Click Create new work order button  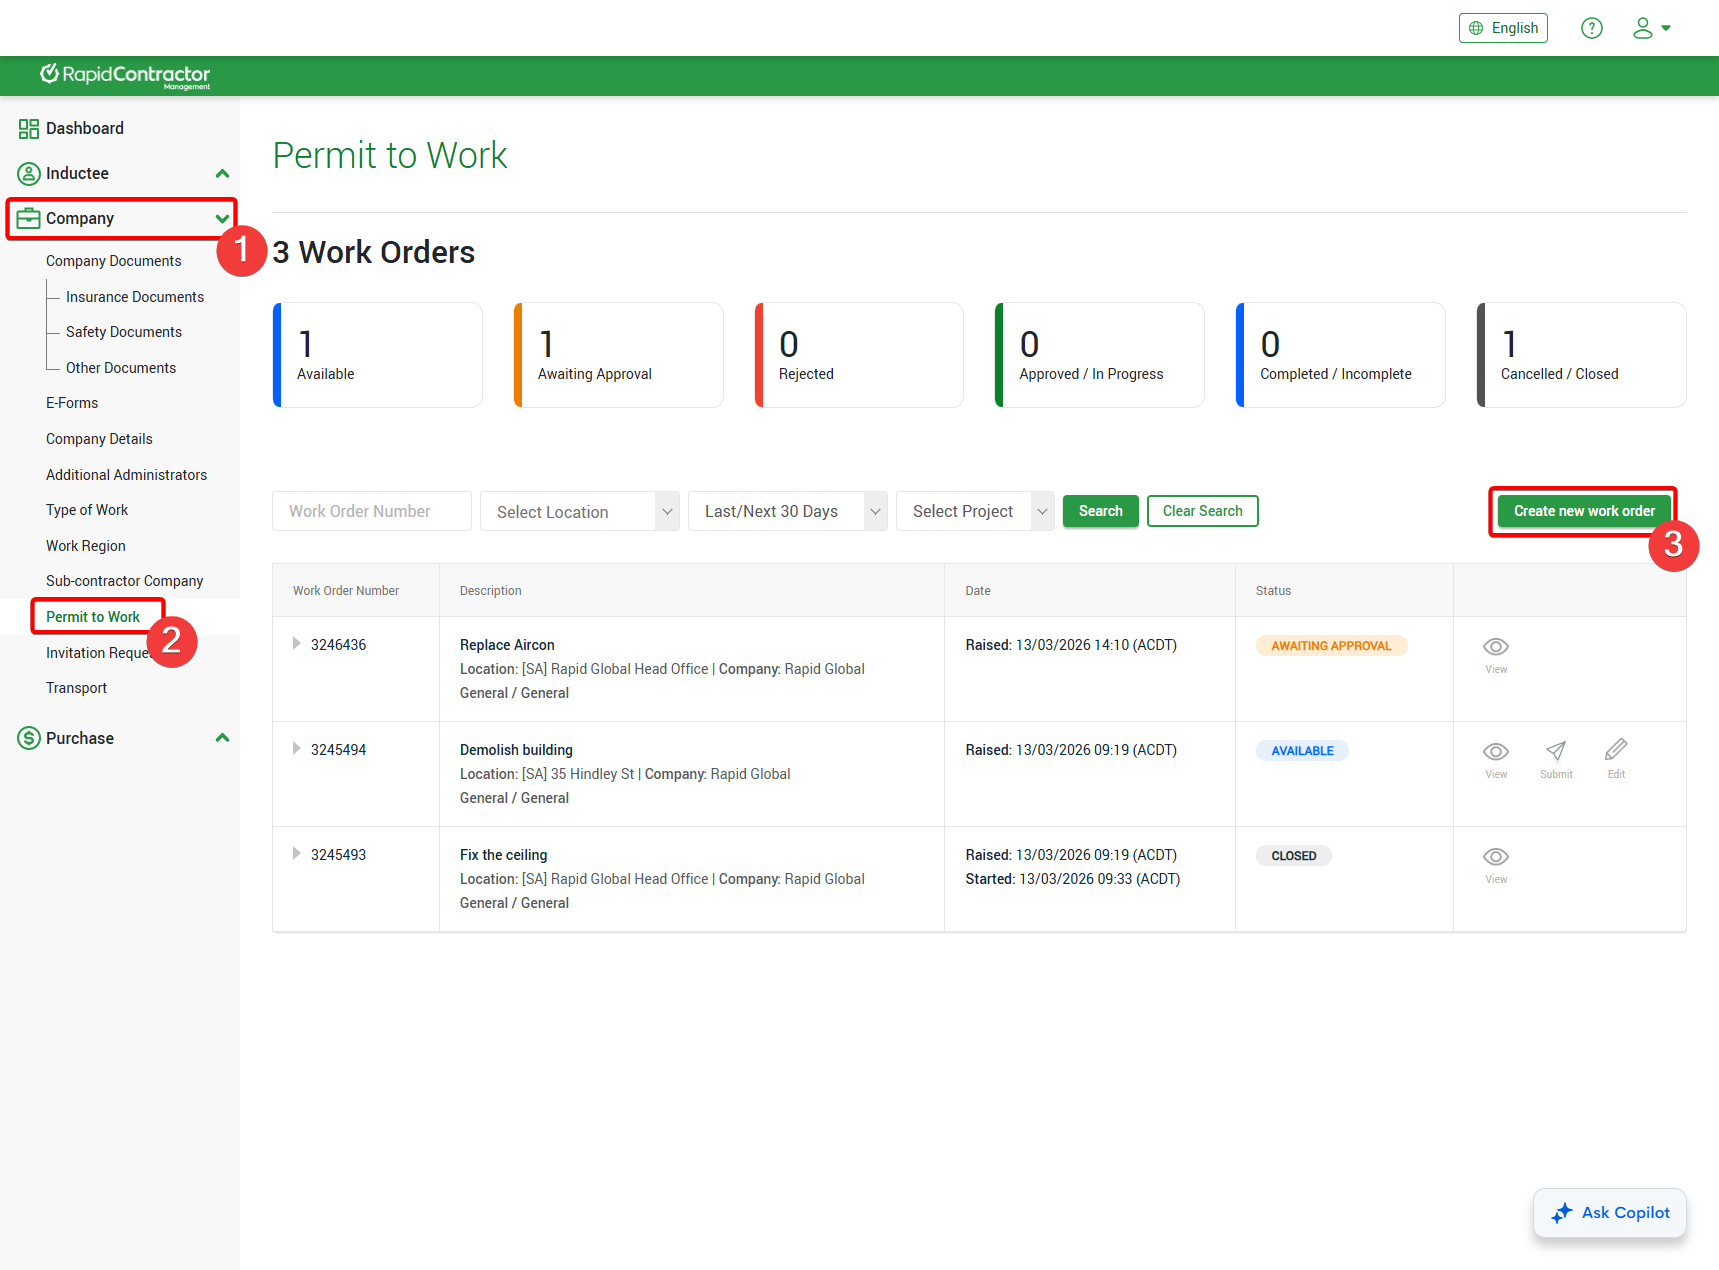point(1583,511)
